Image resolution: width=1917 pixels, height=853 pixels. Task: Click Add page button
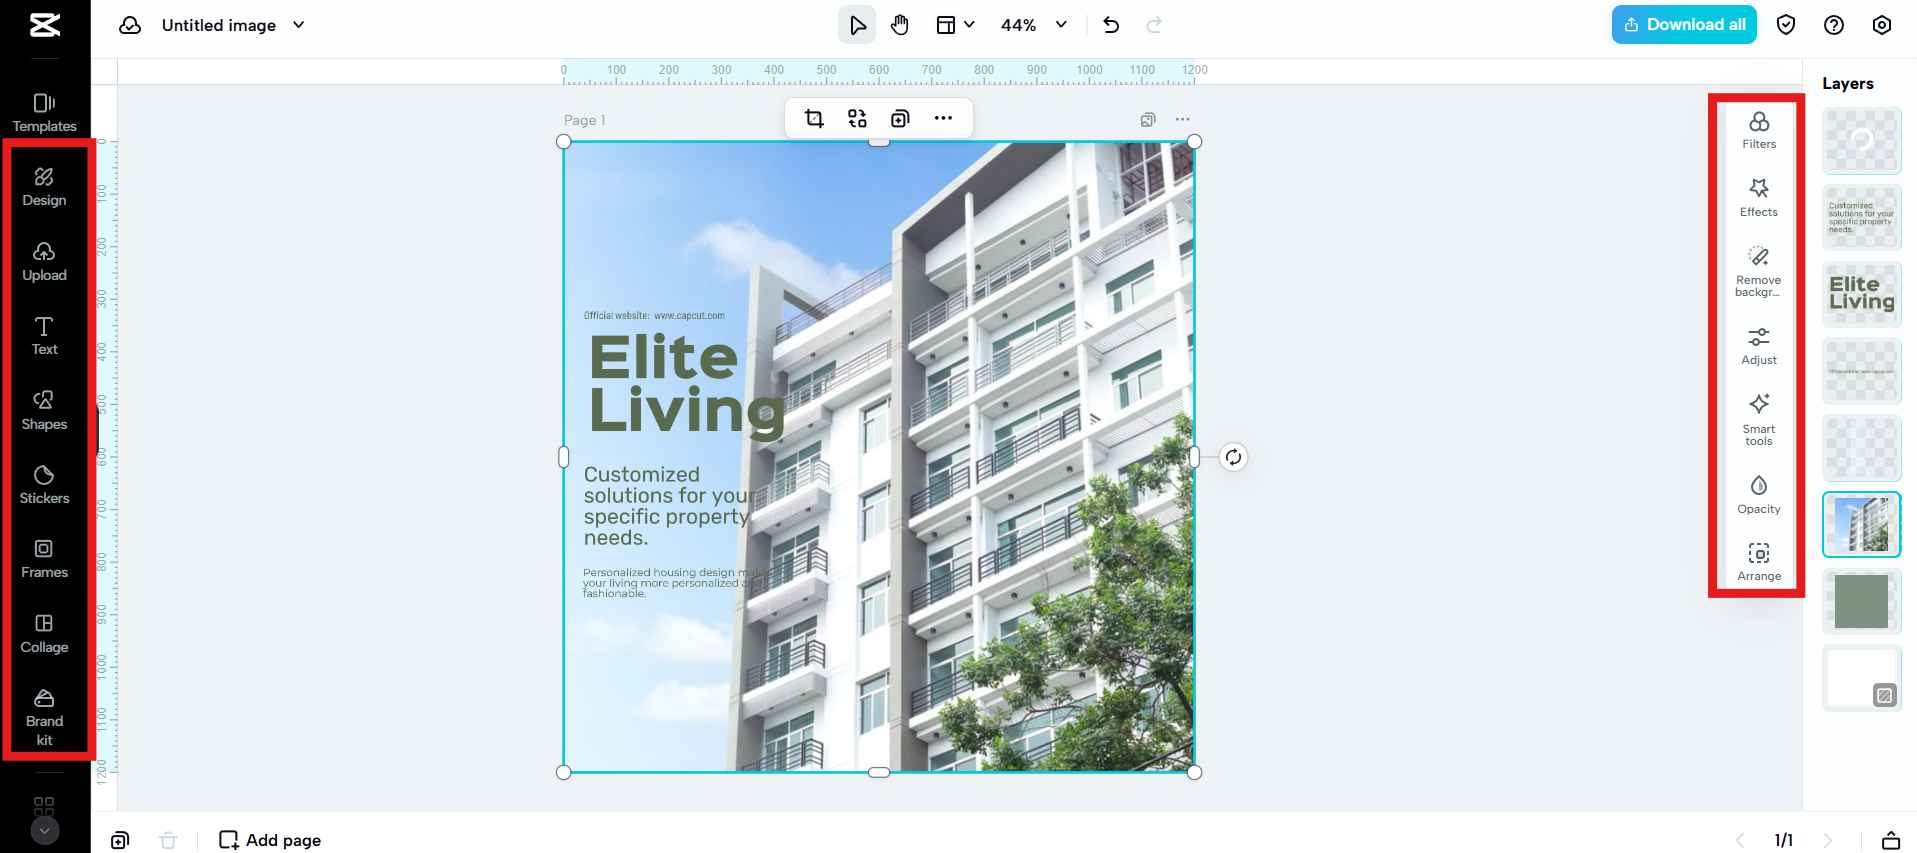click(270, 840)
